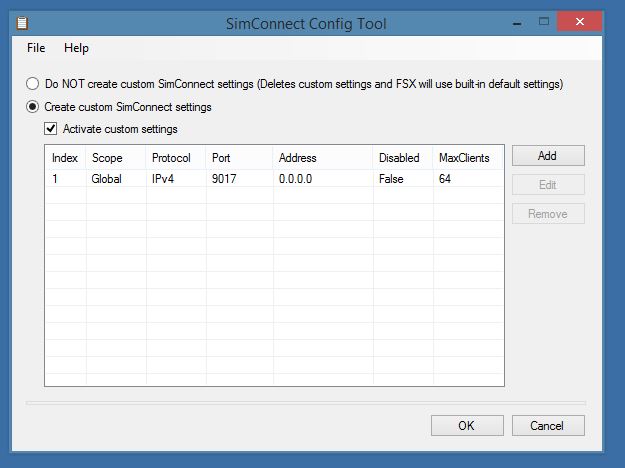This screenshot has width=625, height=468.
Task: Select Create custom SimConnect settings radio
Action: pos(32,107)
